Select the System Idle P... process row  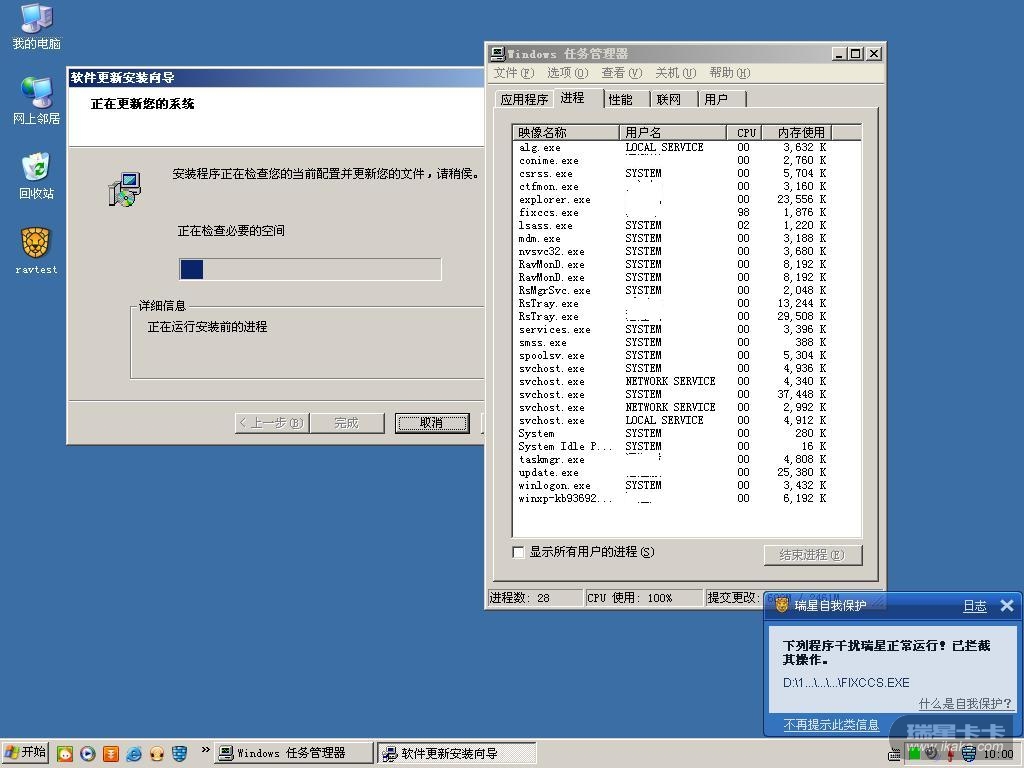[673, 446]
